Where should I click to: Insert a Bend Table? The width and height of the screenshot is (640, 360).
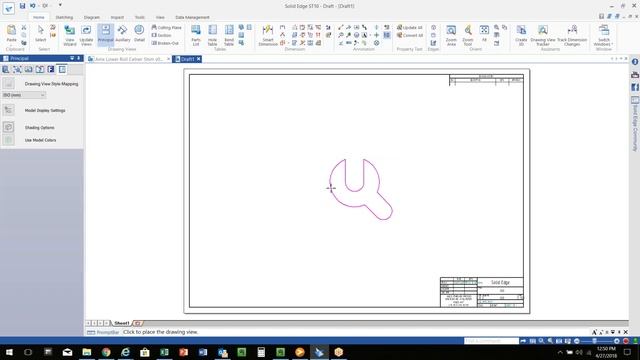[x=229, y=35]
